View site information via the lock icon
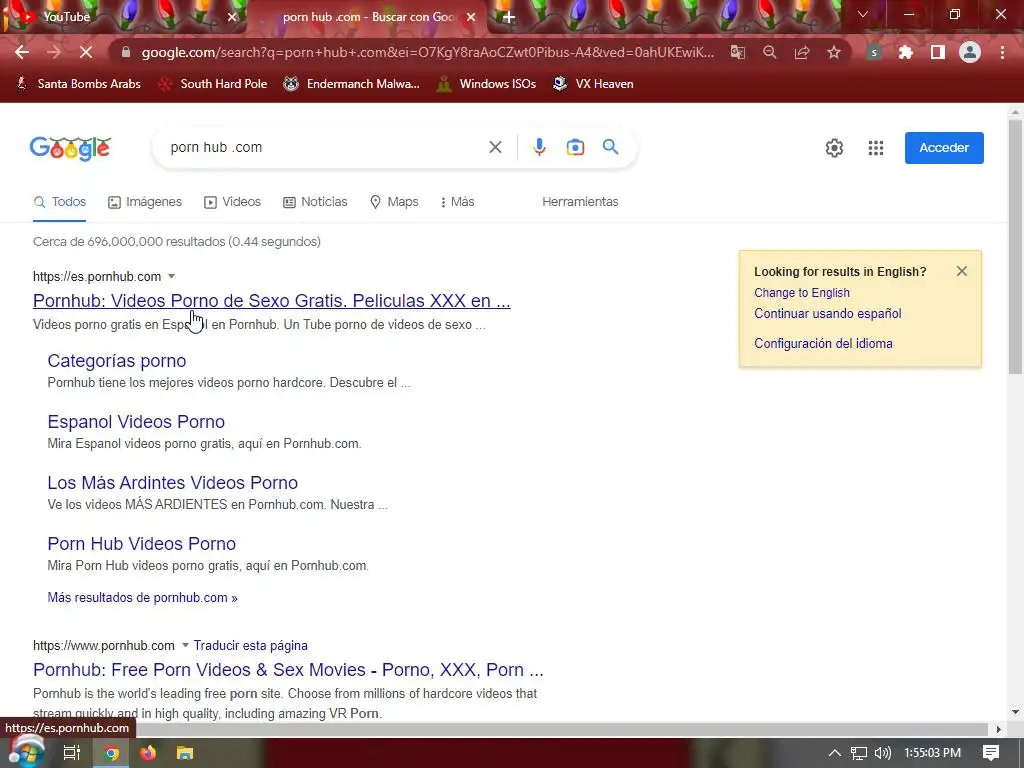This screenshot has width=1024, height=768. click(126, 52)
